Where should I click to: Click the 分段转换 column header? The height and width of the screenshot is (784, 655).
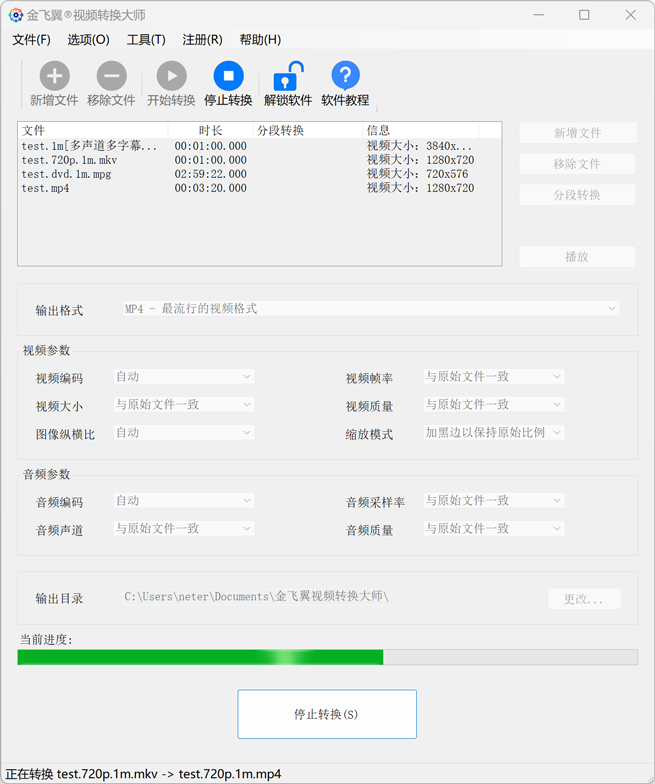[x=308, y=130]
